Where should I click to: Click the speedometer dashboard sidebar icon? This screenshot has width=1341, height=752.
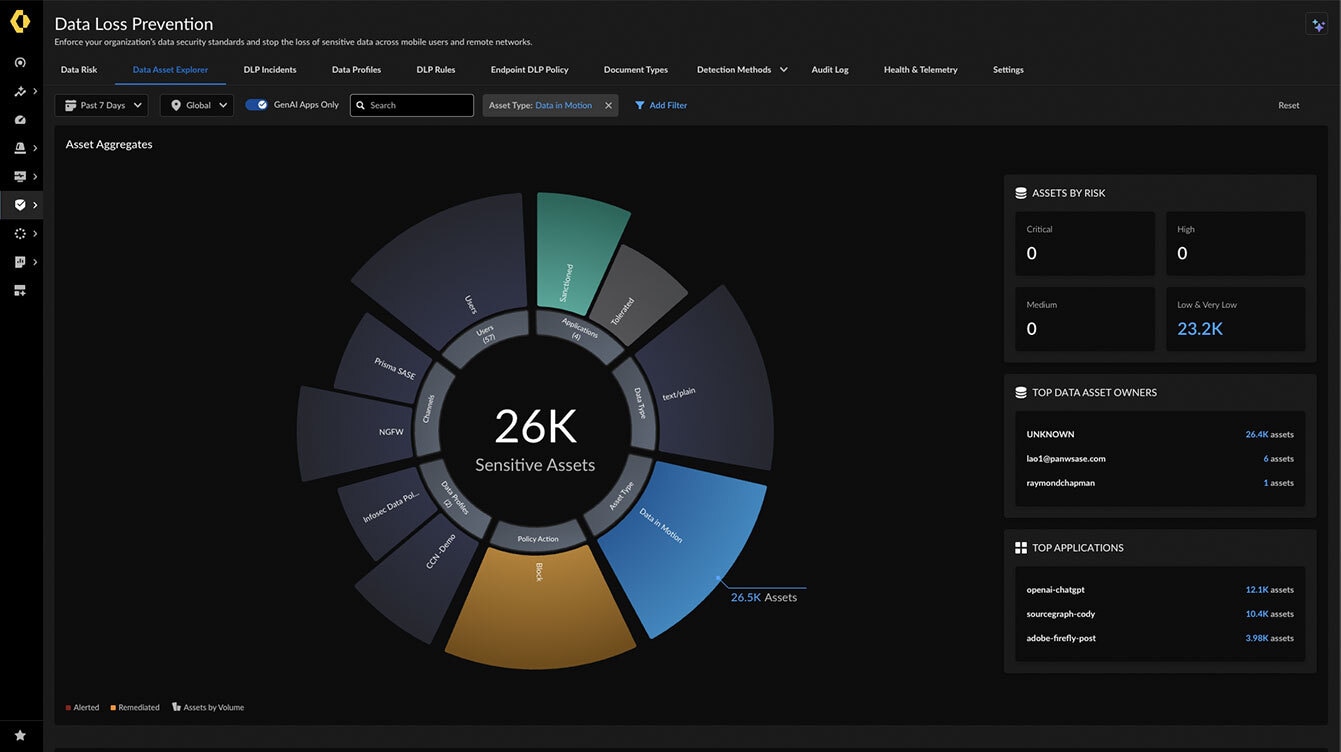20,120
